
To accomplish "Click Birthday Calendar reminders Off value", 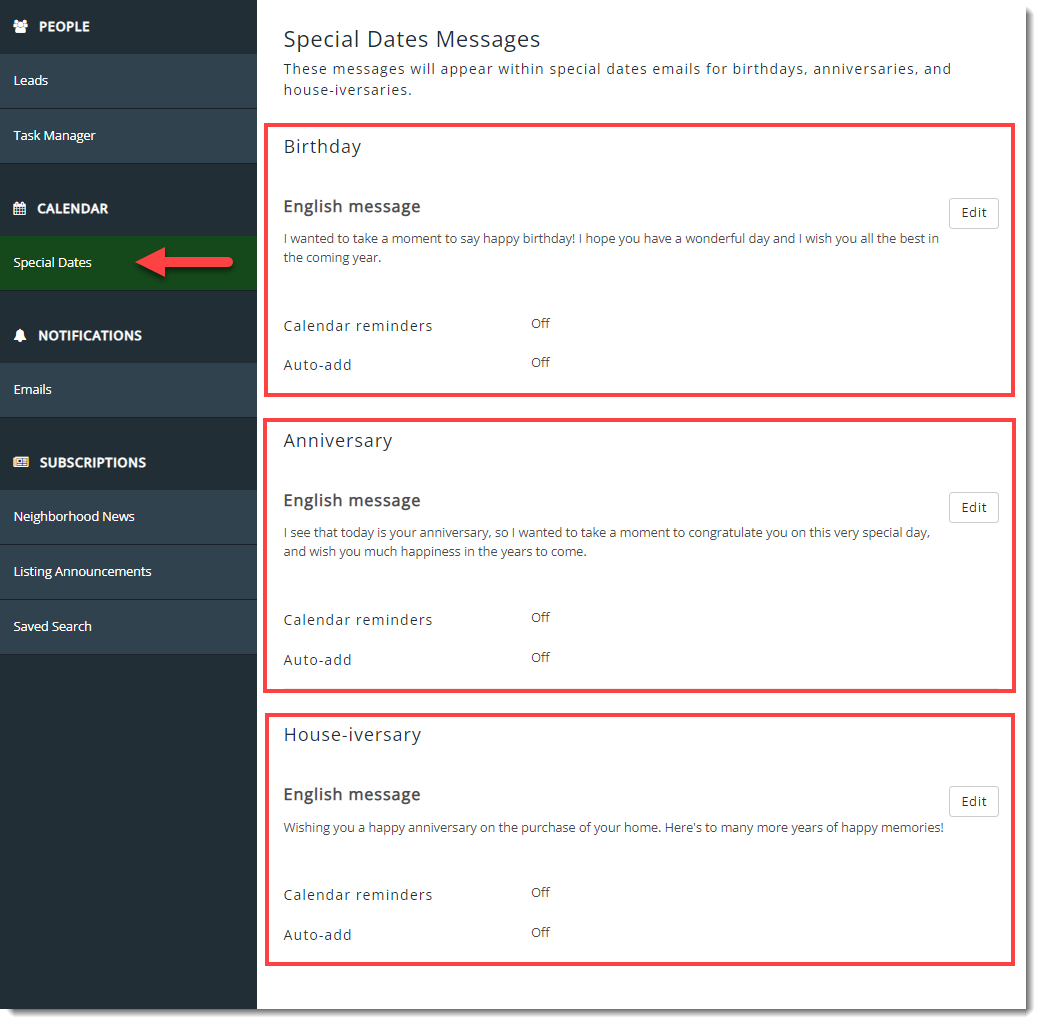I will pos(540,324).
